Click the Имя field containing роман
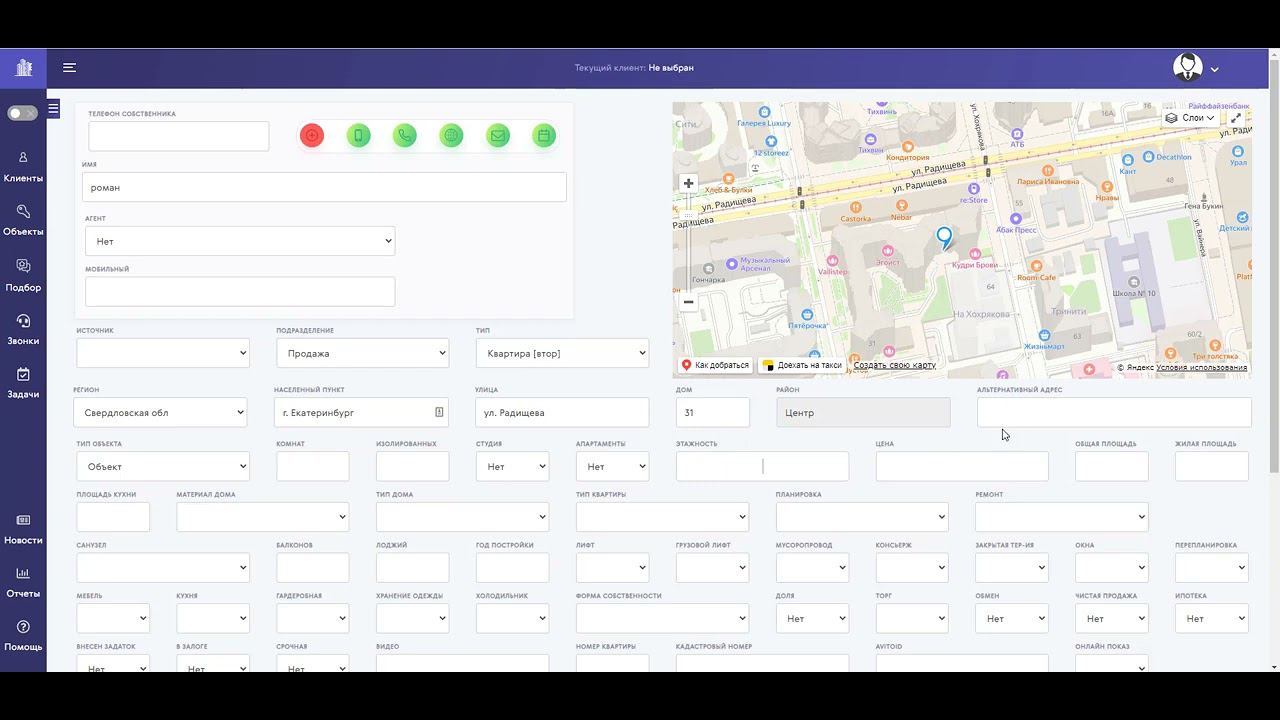Screen dimensions: 1280x720 coord(324,187)
